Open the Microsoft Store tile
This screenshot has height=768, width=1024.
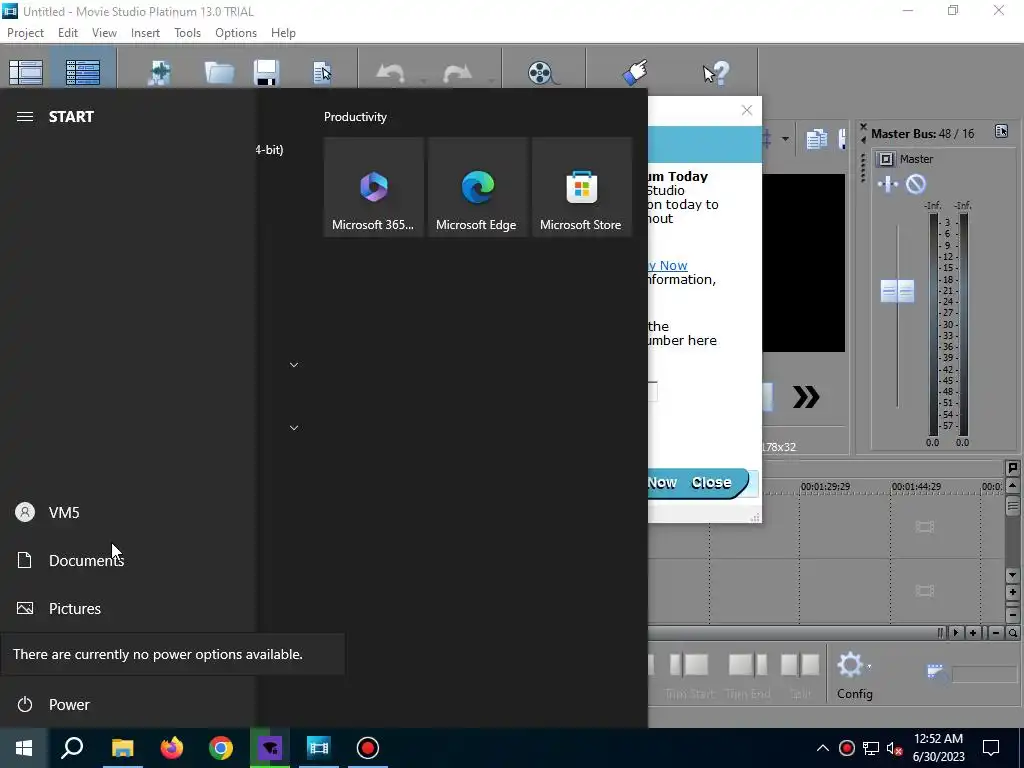point(582,187)
